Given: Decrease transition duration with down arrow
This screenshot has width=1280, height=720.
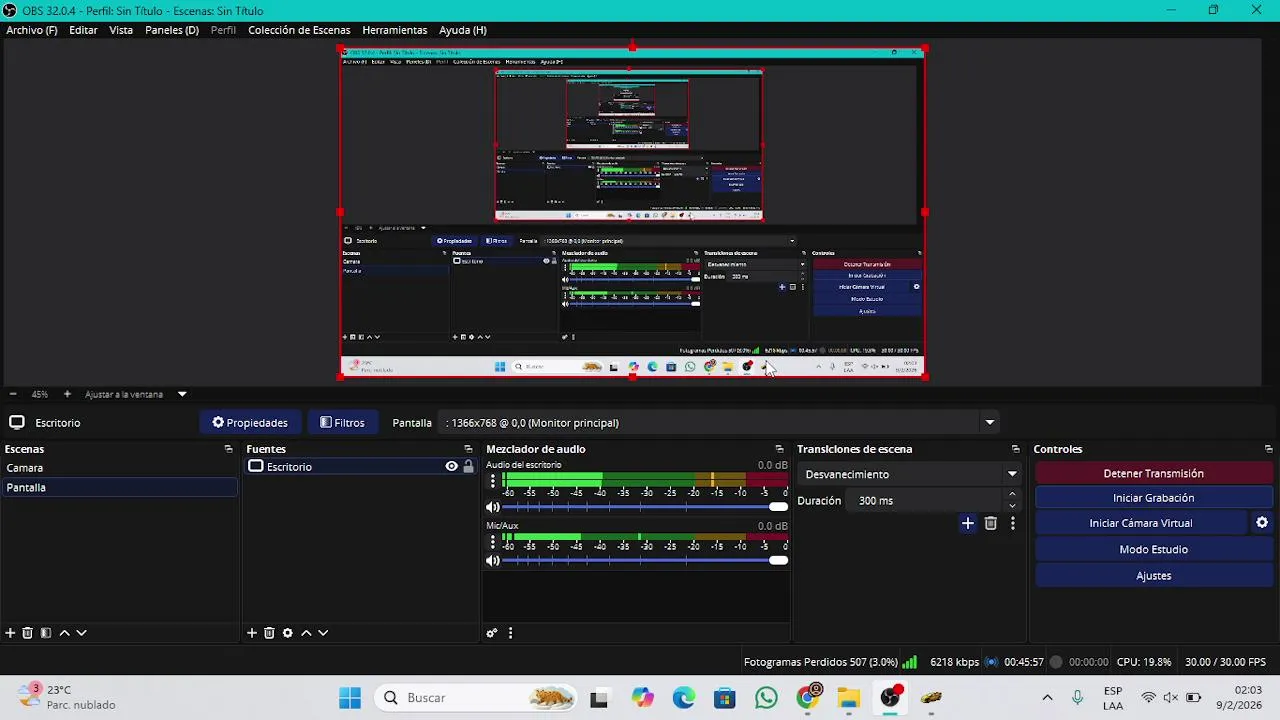Looking at the screenshot, I should click(1012, 506).
